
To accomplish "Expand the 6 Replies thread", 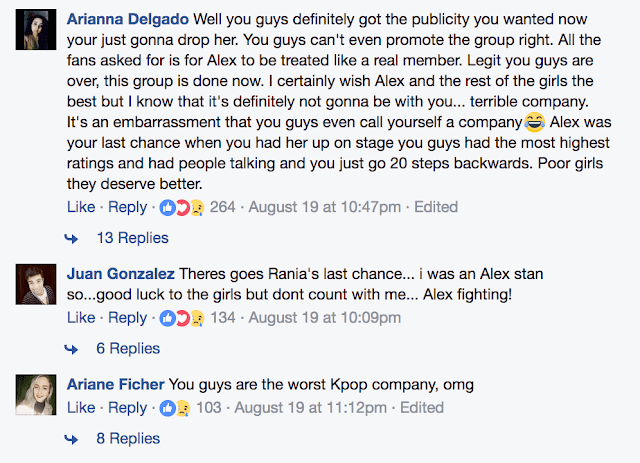I will pyautogui.click(x=127, y=349).
